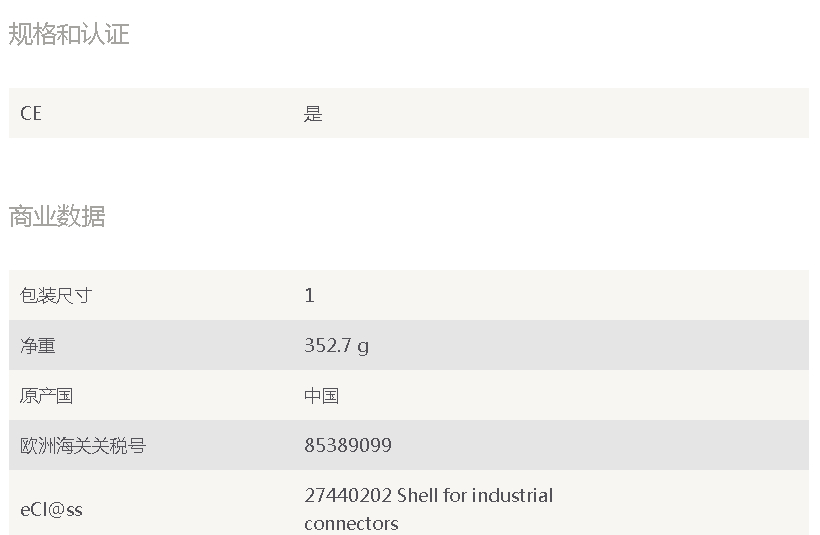Select the CE label cell

[31, 113]
